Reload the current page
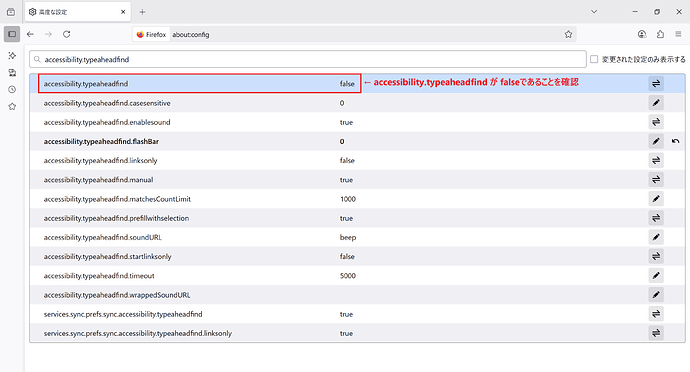 pos(66,34)
